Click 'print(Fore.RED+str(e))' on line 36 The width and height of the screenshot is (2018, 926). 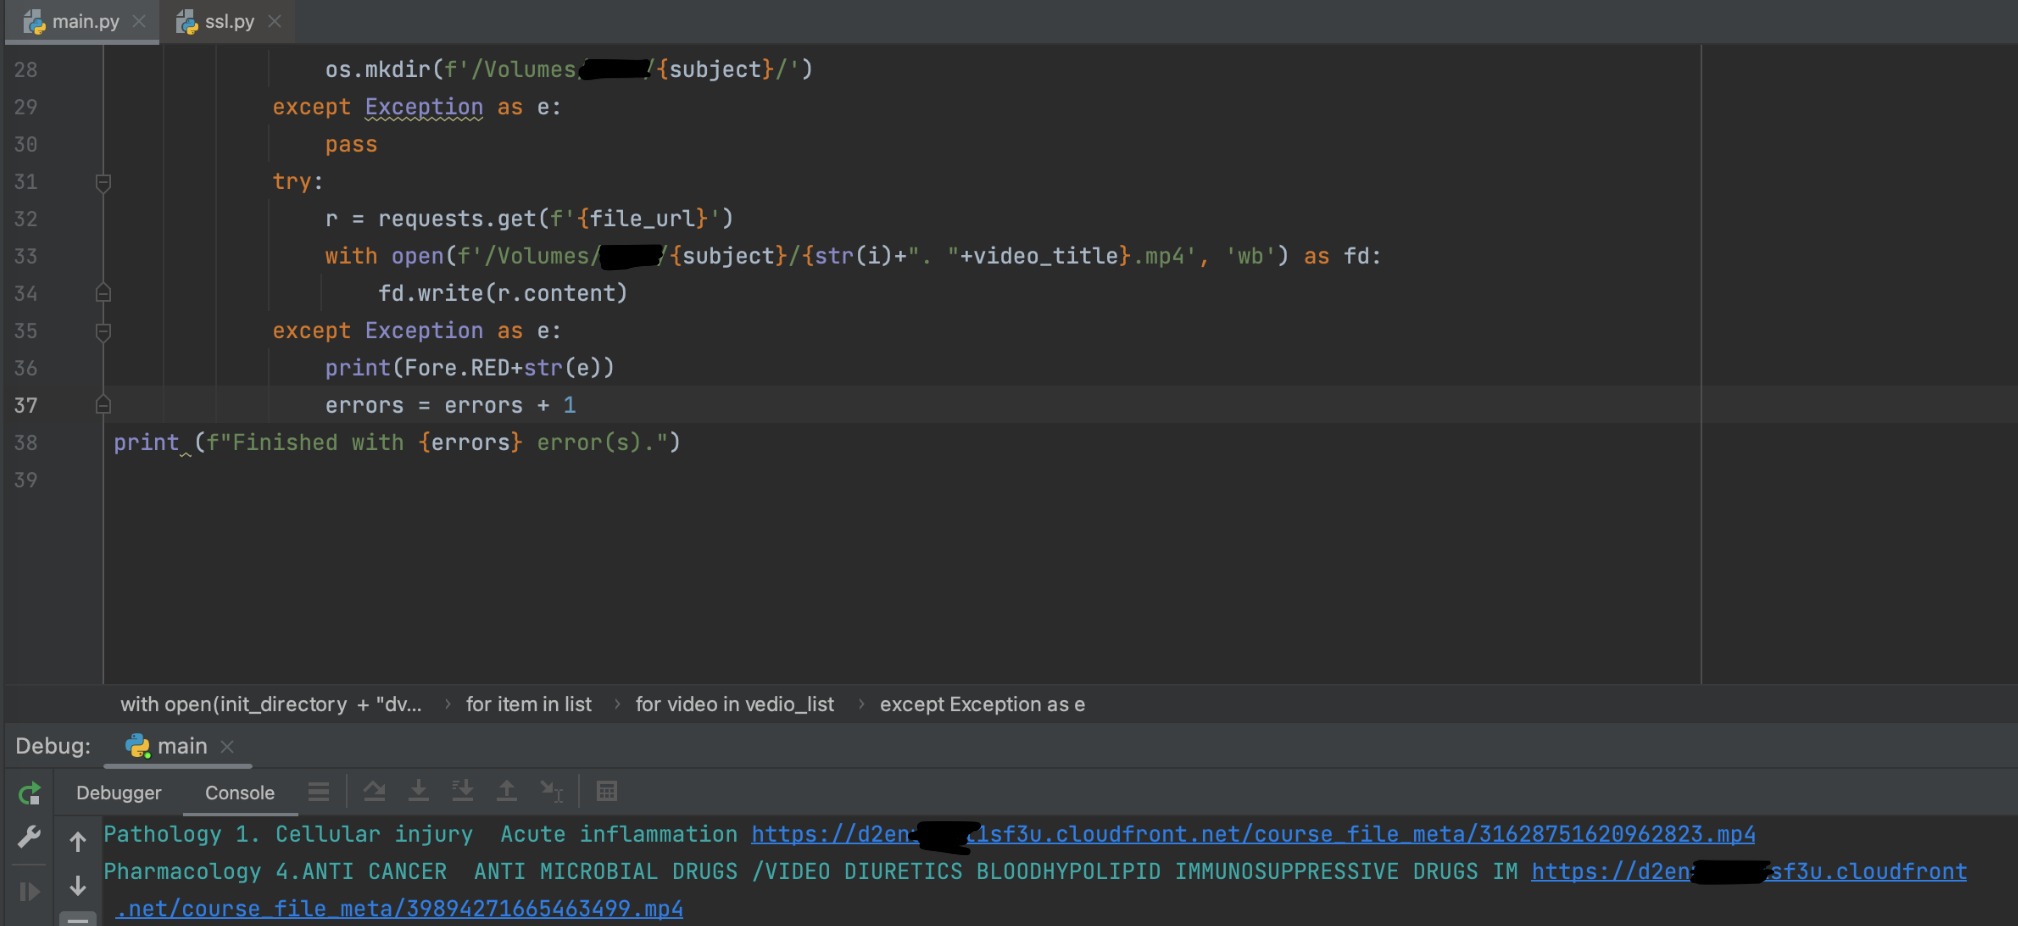click(x=470, y=368)
